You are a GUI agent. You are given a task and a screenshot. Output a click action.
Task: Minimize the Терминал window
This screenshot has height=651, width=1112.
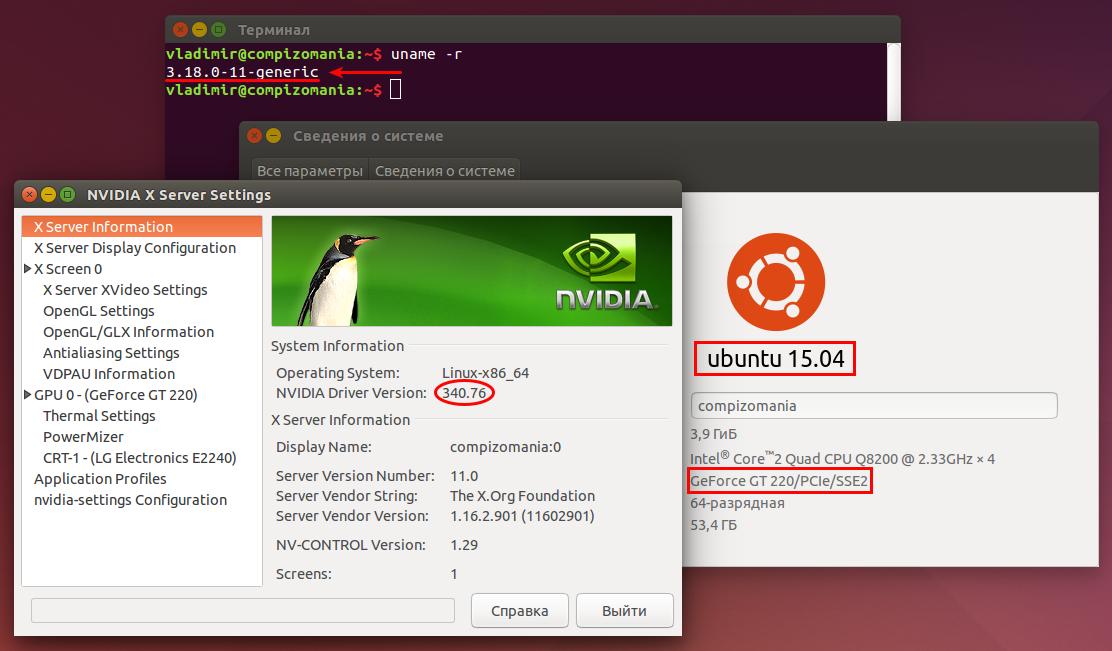pos(199,30)
